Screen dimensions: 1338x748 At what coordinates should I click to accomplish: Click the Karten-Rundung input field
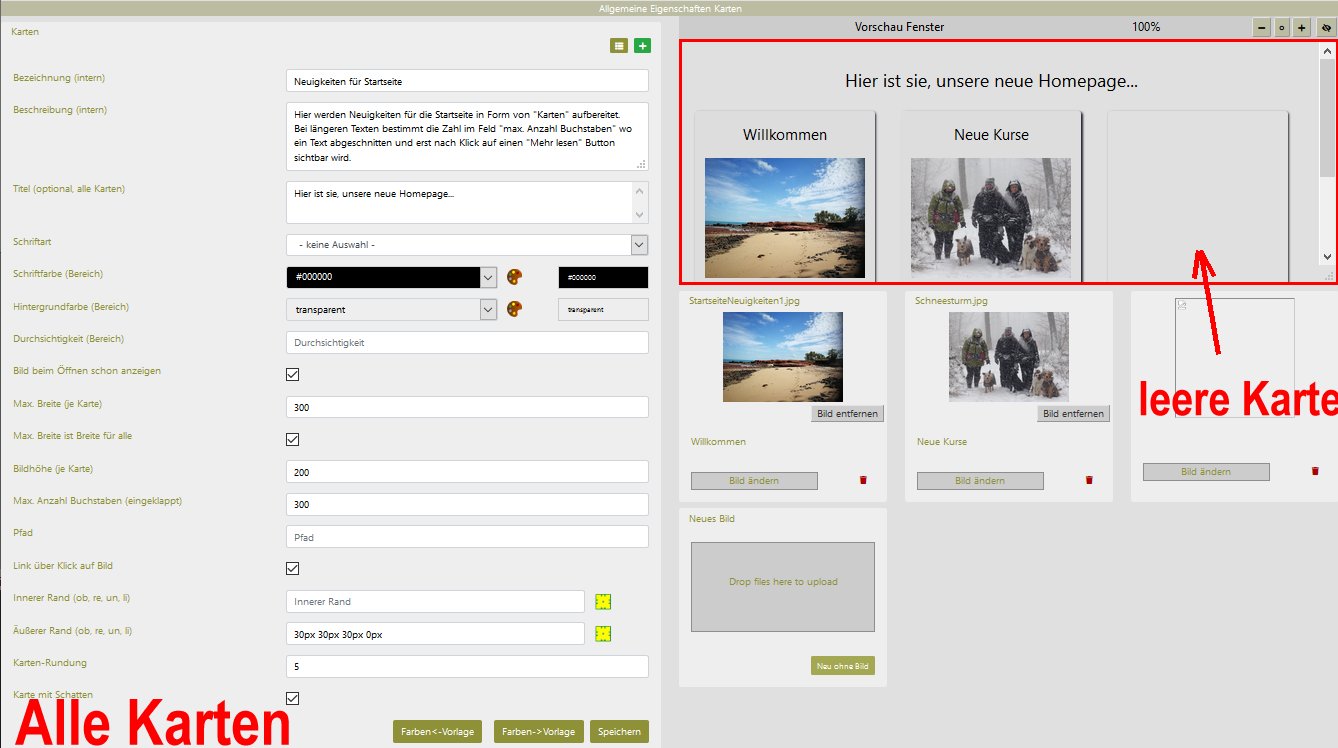[x=467, y=667]
